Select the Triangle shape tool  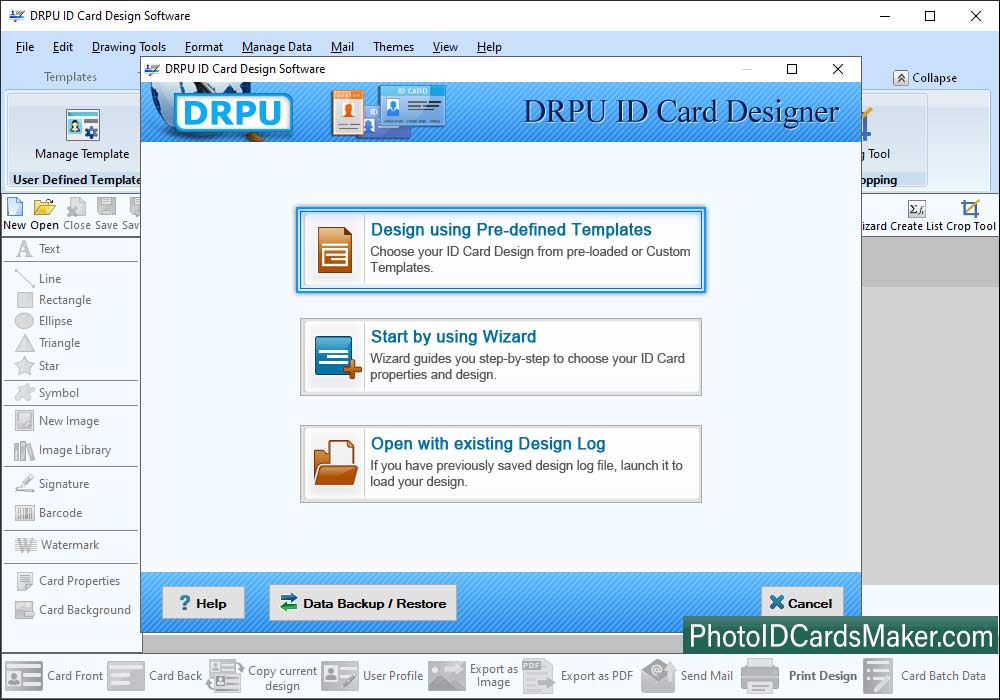(48, 343)
